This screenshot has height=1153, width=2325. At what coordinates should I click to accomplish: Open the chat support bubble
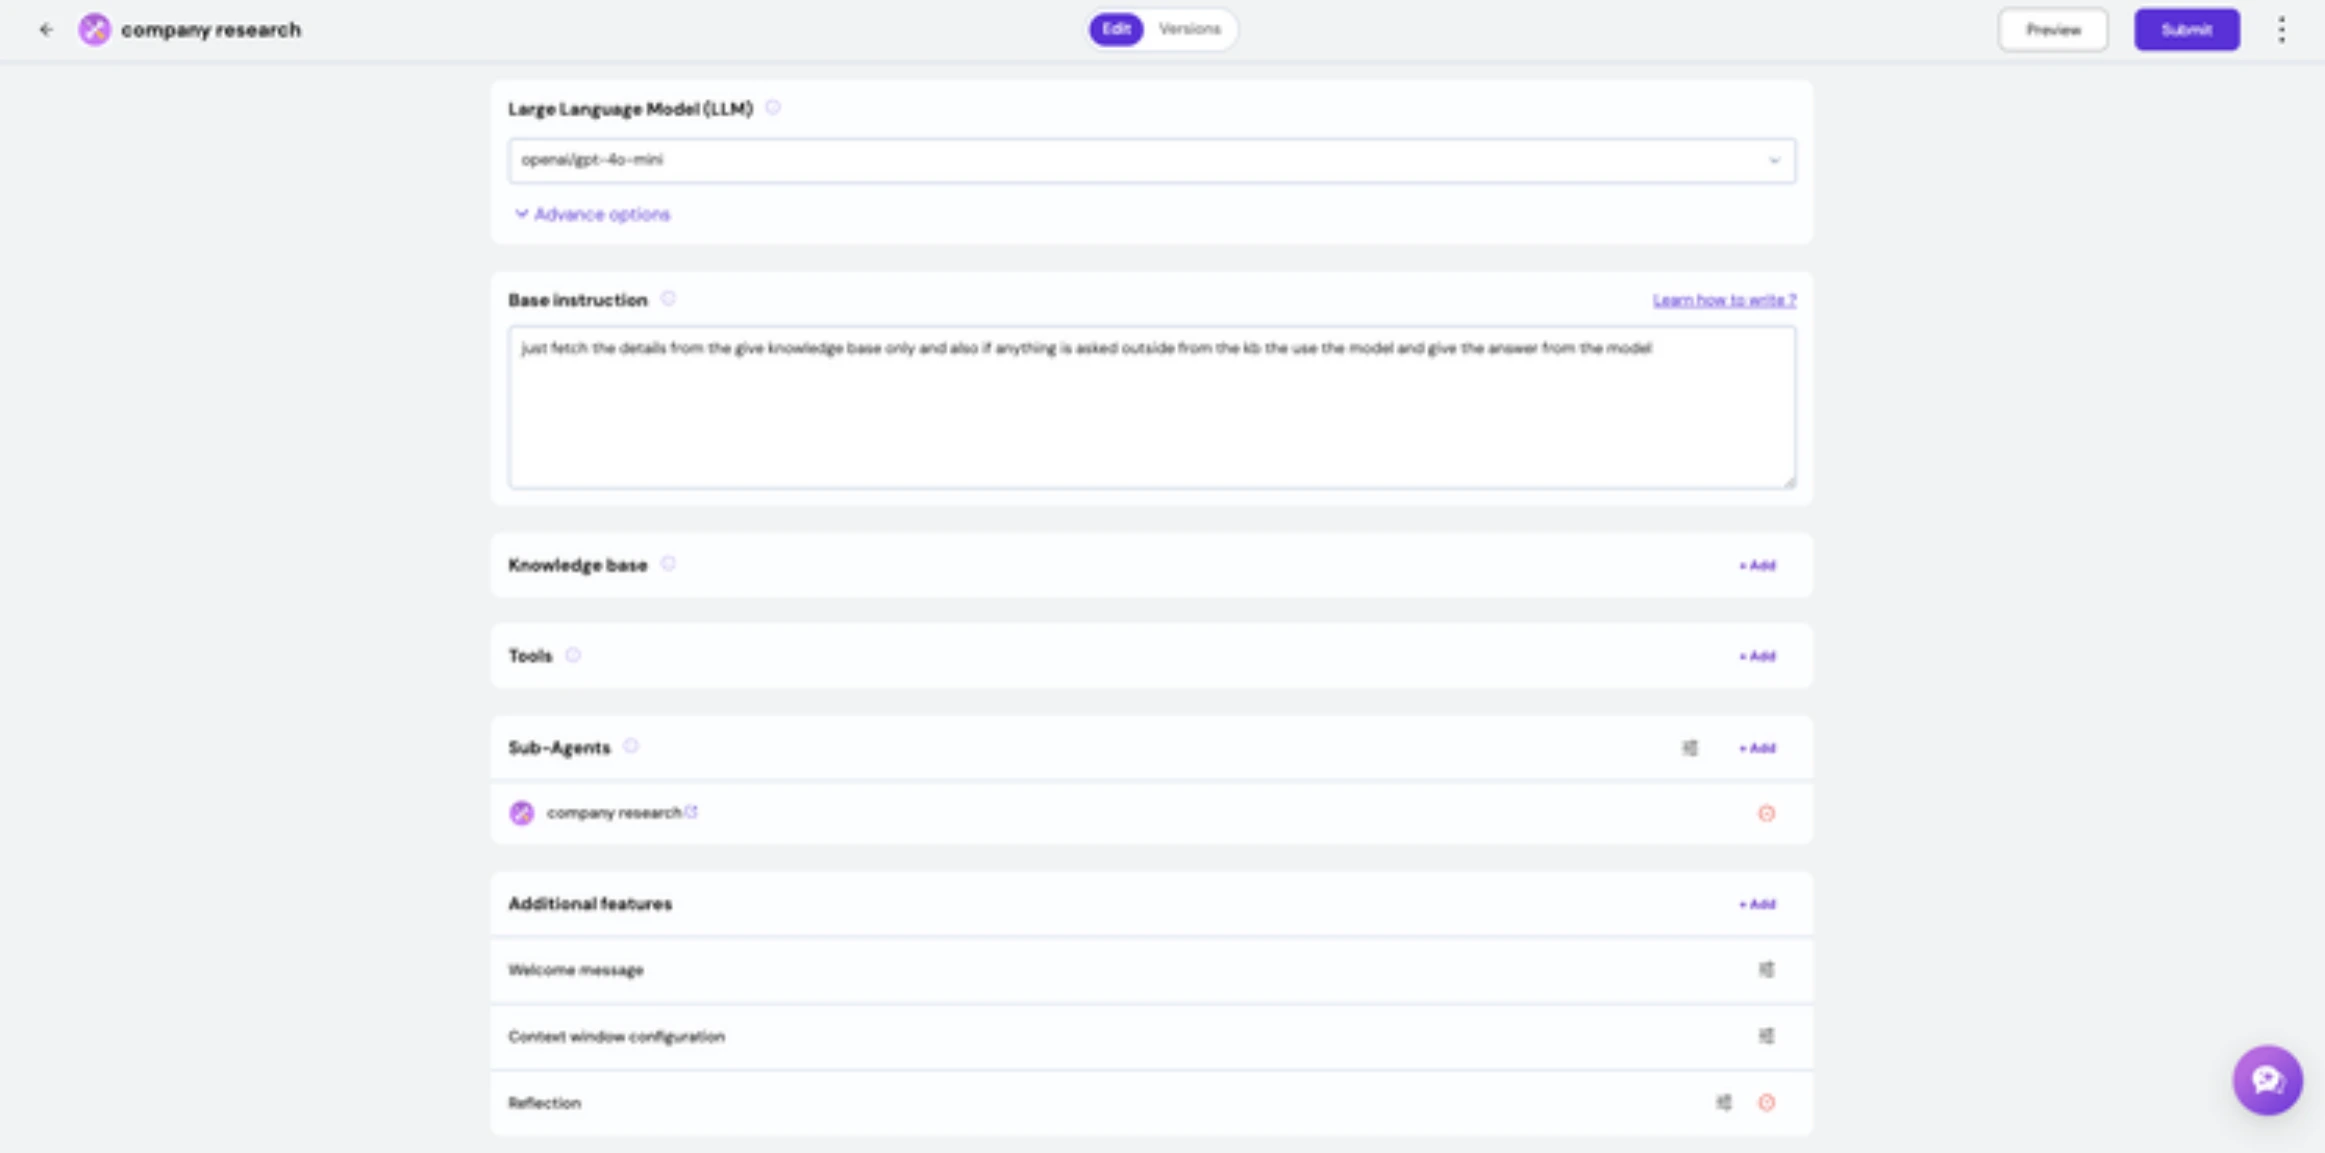[x=2267, y=1080]
